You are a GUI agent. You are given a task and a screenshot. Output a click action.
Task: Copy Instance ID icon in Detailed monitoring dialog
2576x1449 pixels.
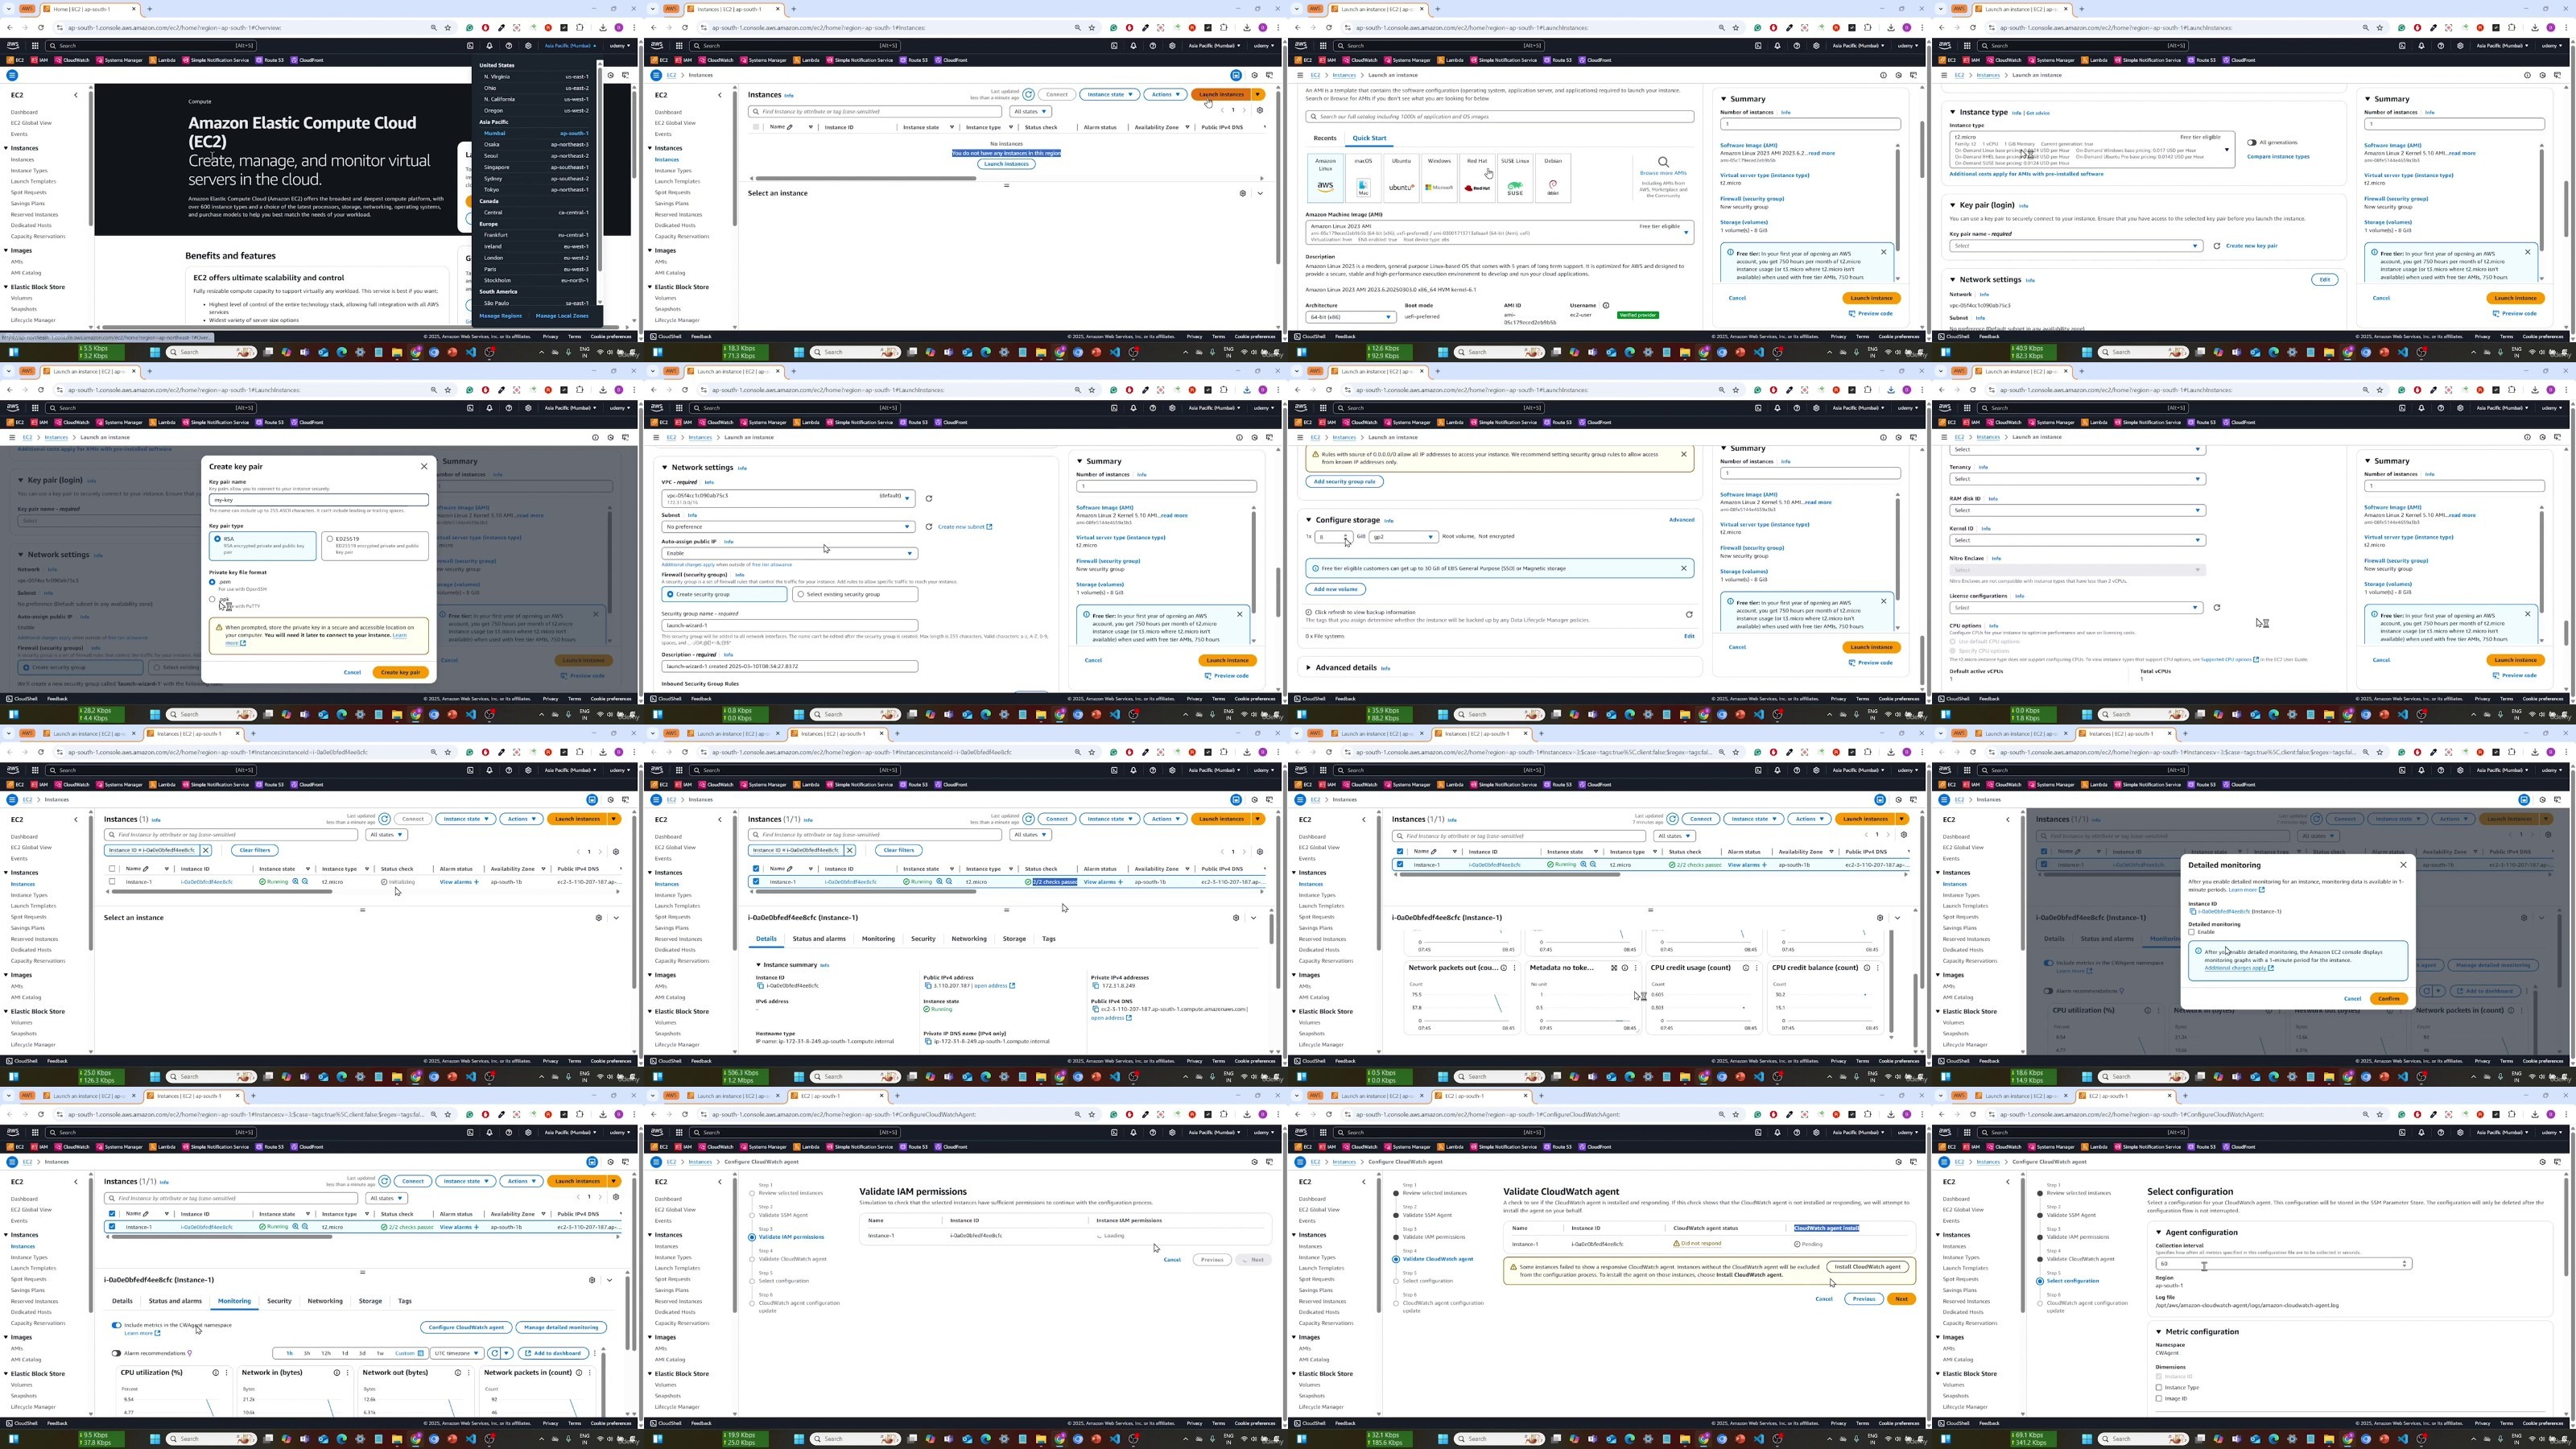[x=2192, y=912]
